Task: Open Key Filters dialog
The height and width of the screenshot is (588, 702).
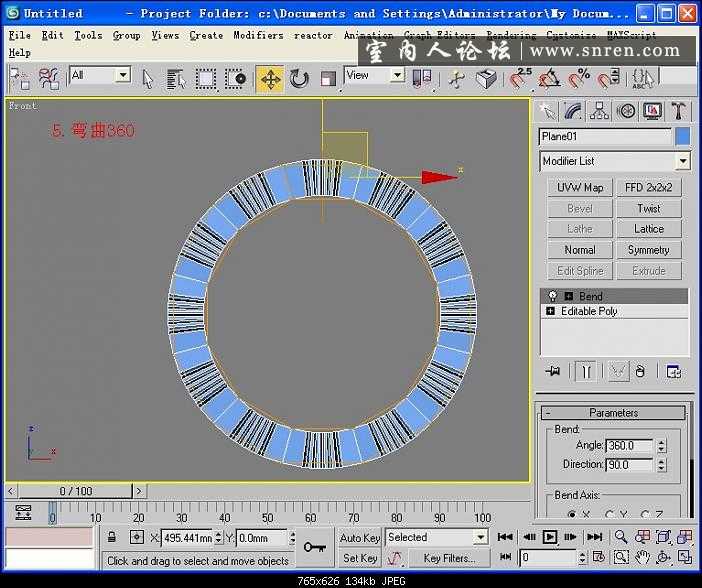Action: tap(449, 558)
